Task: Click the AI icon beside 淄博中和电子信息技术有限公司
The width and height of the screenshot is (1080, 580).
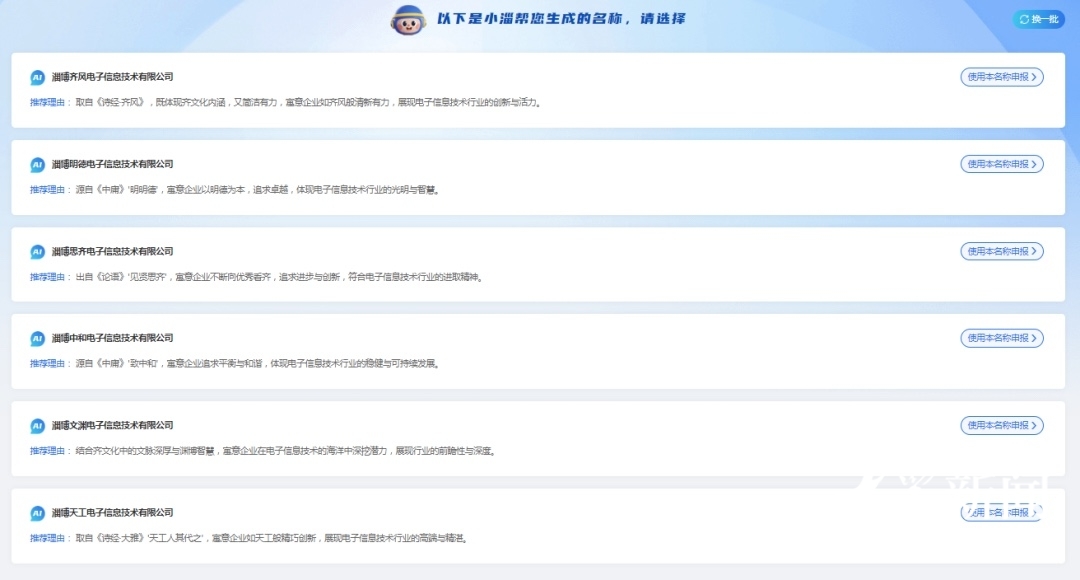Action: pos(38,339)
